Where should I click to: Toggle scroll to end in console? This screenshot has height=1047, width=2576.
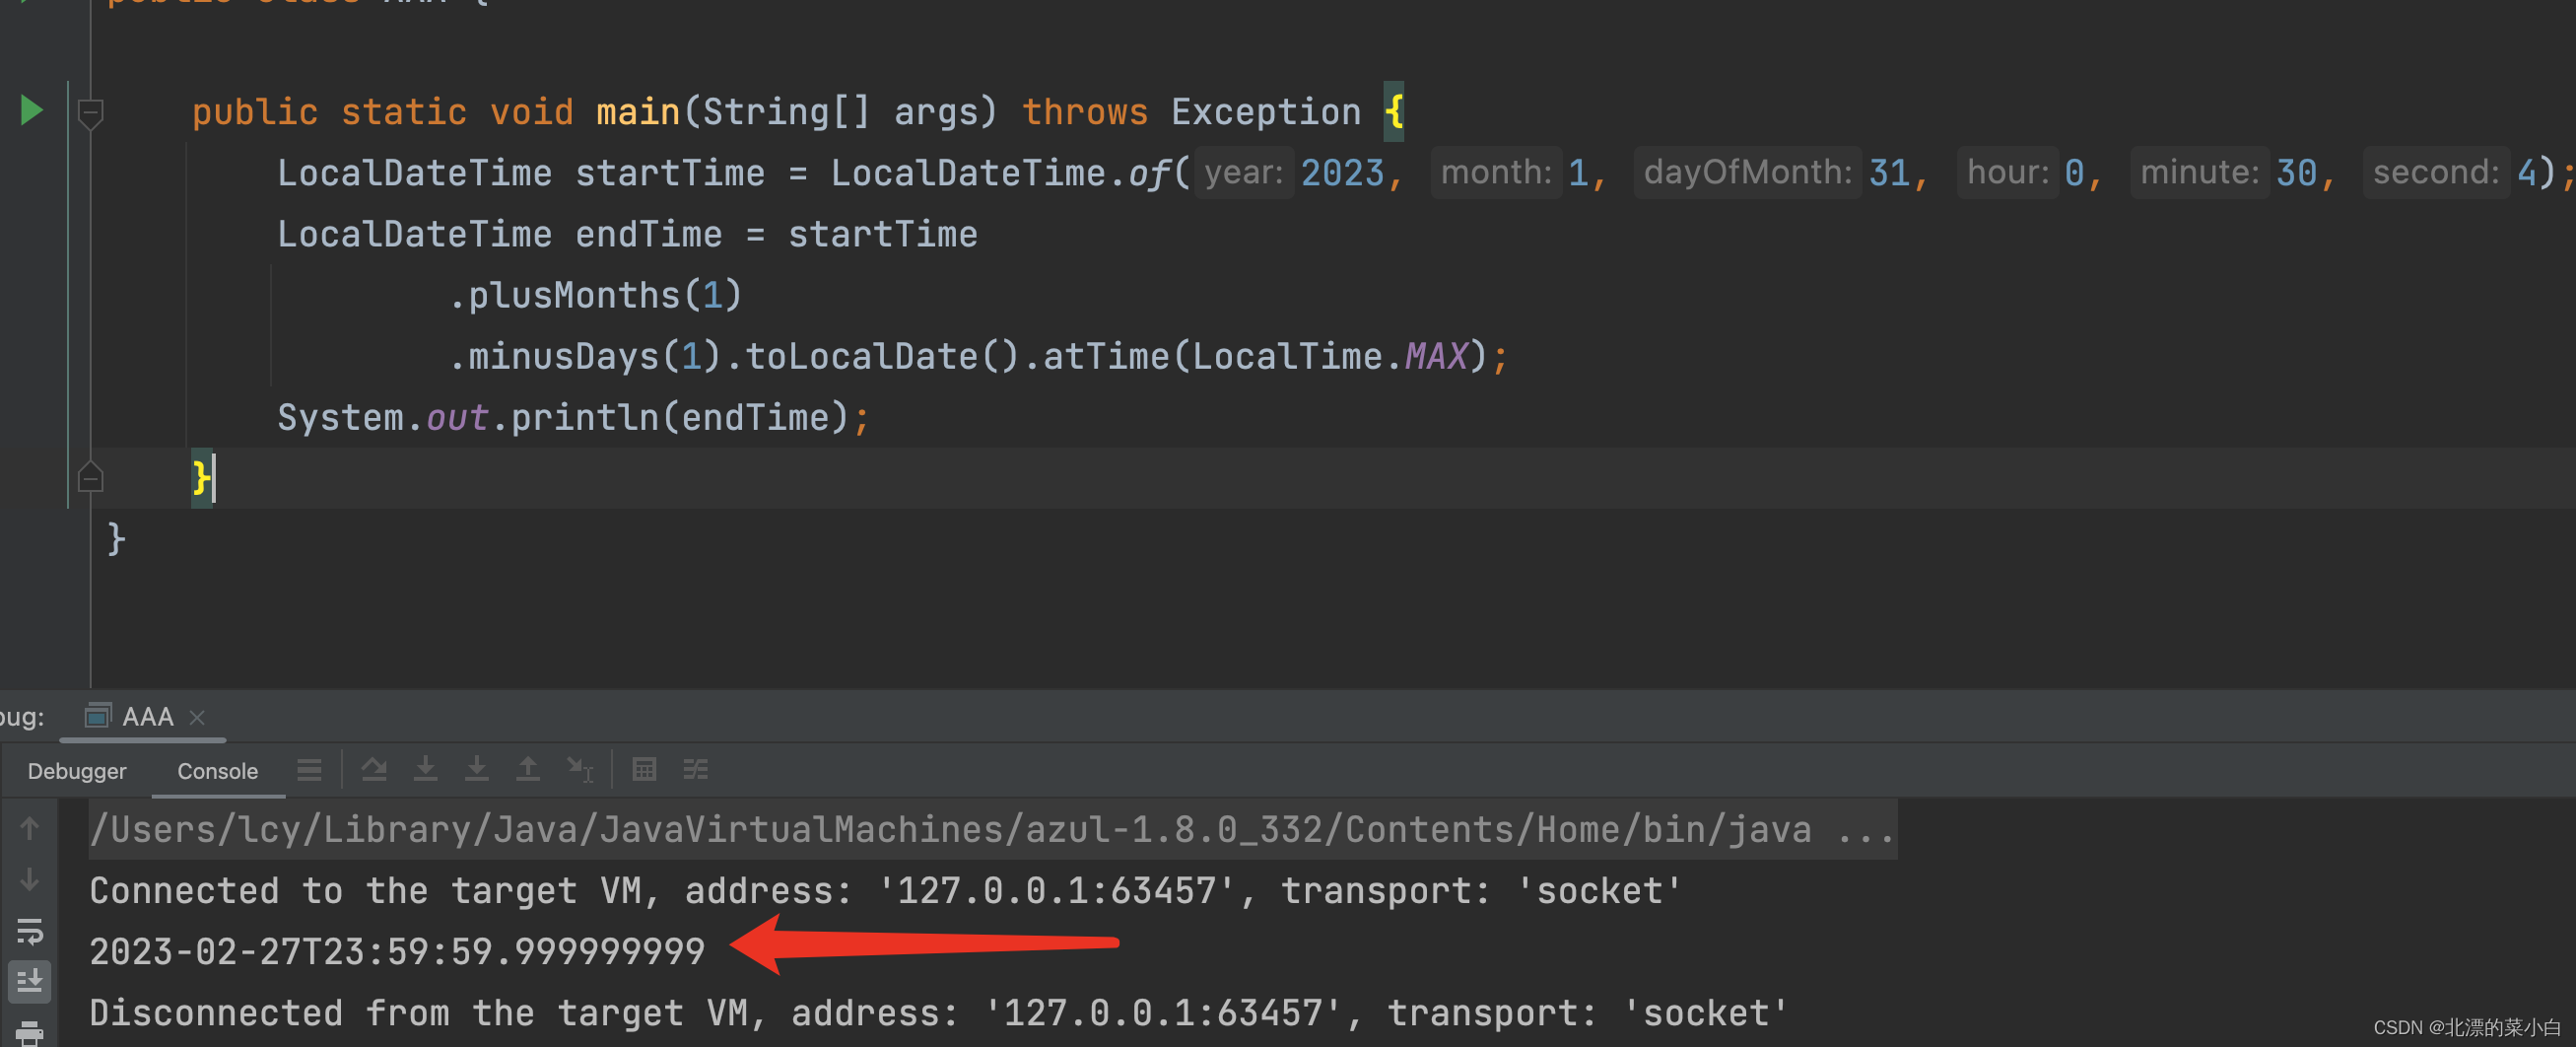click(x=29, y=982)
